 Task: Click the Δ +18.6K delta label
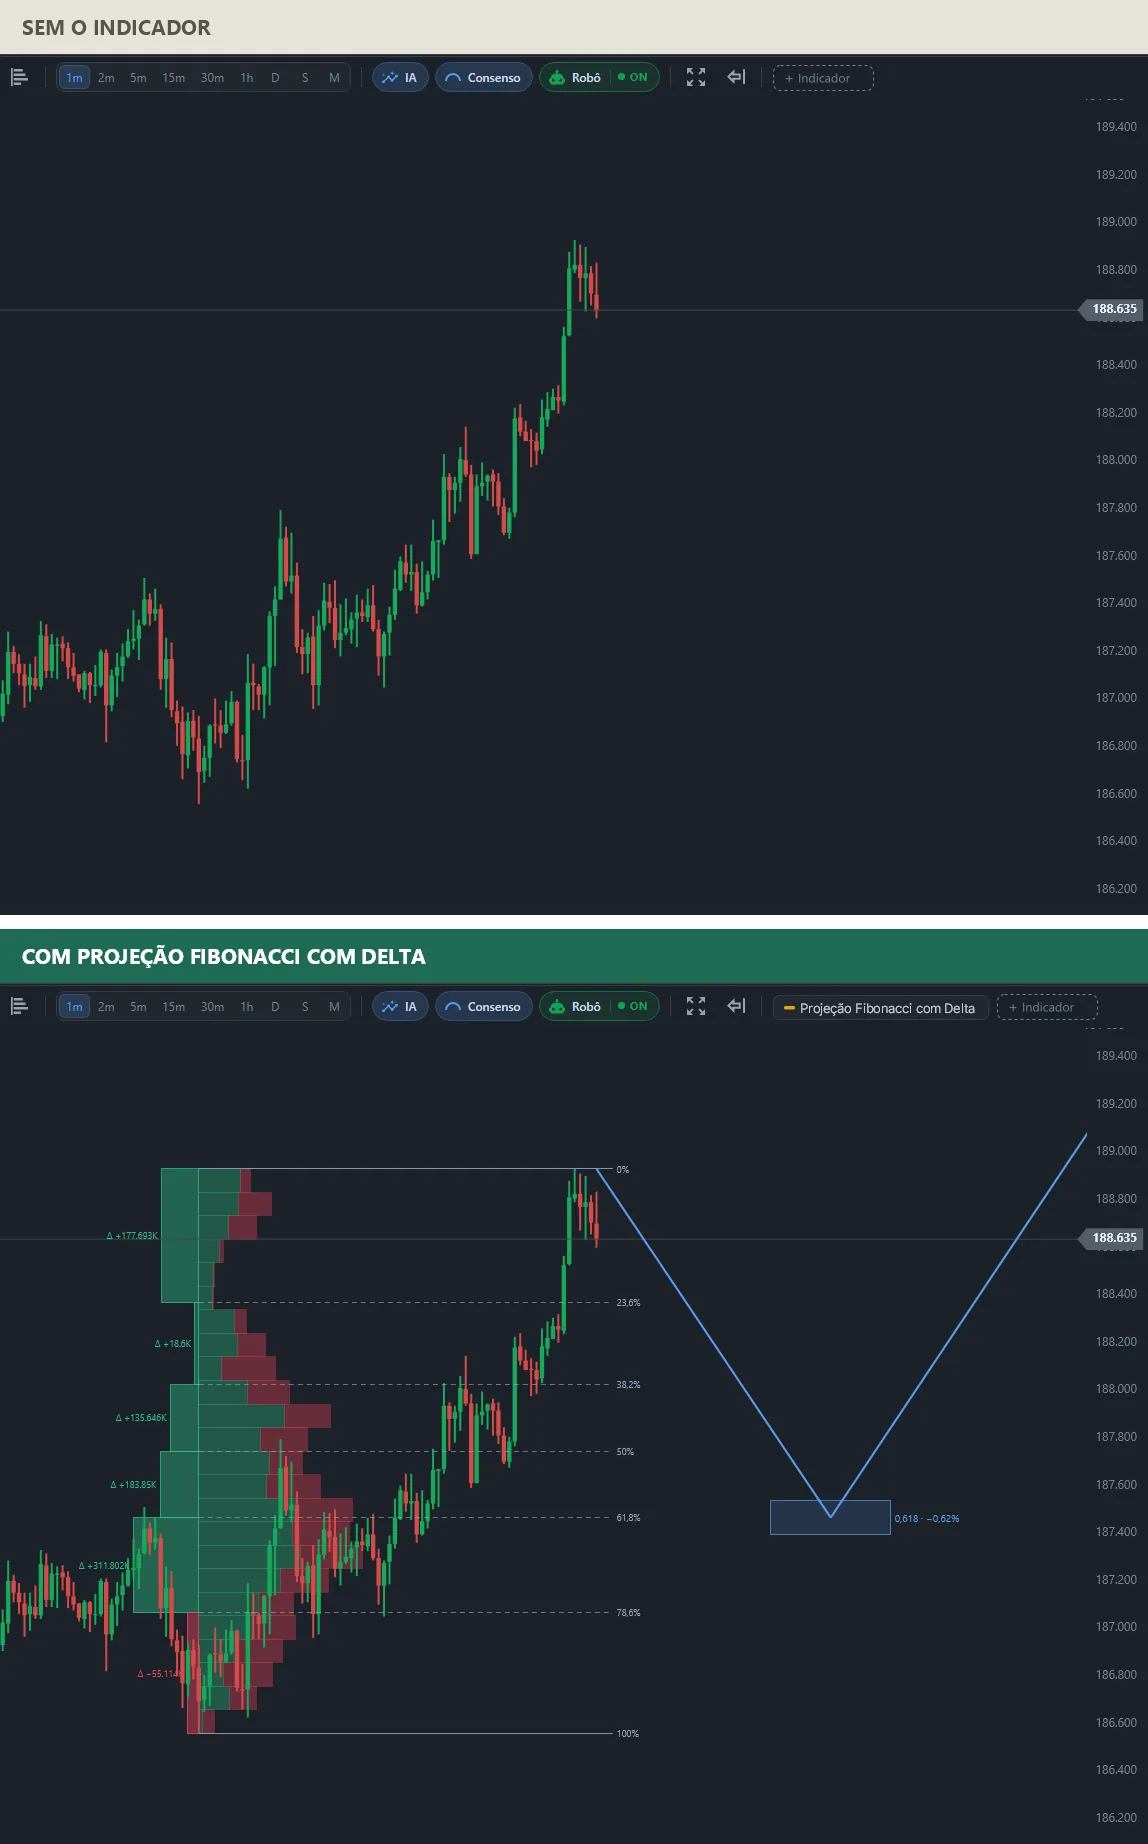(172, 1344)
